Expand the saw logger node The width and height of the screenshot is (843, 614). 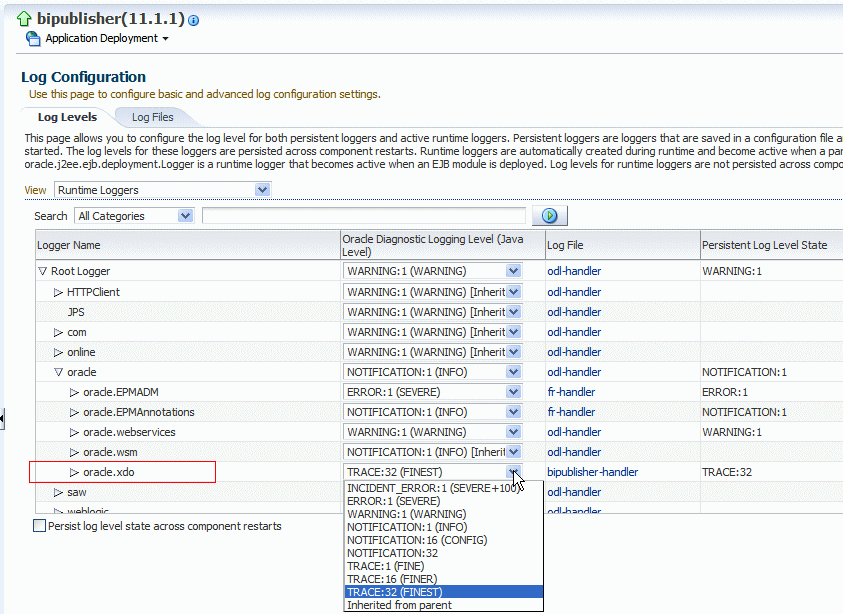pos(58,492)
